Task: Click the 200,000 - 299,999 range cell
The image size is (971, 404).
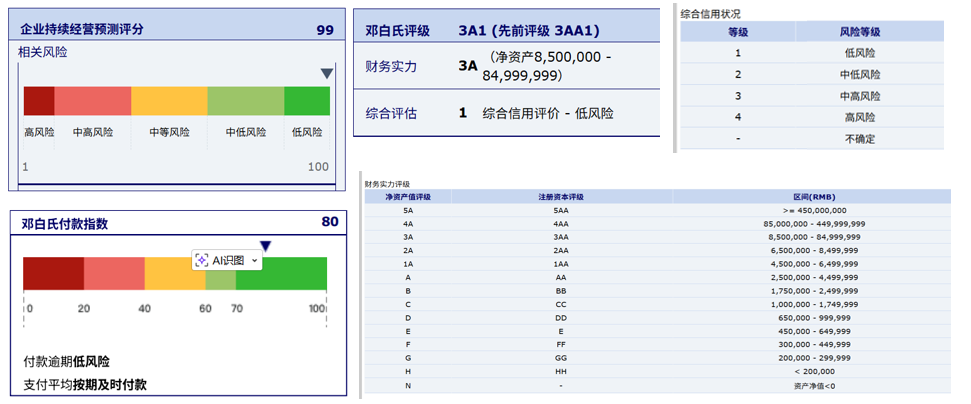Action: click(x=814, y=358)
